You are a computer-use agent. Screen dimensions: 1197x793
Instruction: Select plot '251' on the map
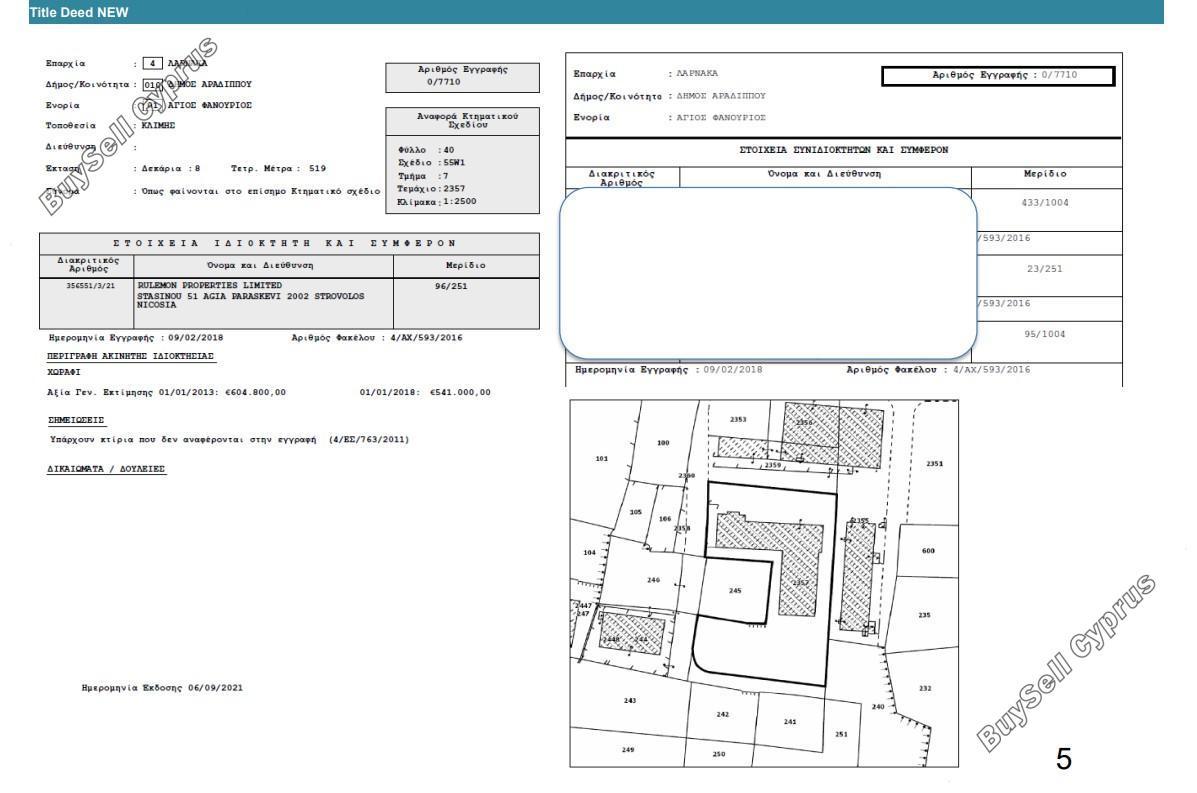(x=840, y=734)
